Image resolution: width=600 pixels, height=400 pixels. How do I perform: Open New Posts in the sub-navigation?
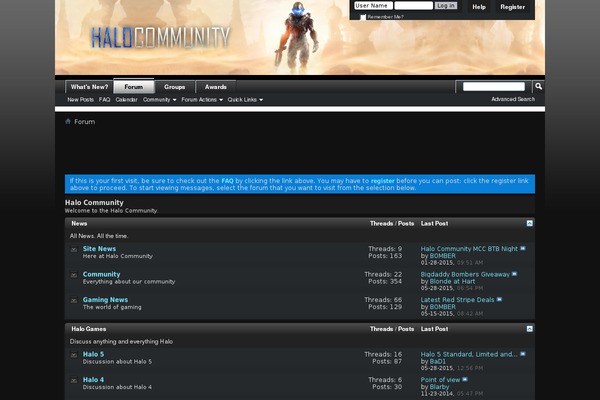coord(80,100)
